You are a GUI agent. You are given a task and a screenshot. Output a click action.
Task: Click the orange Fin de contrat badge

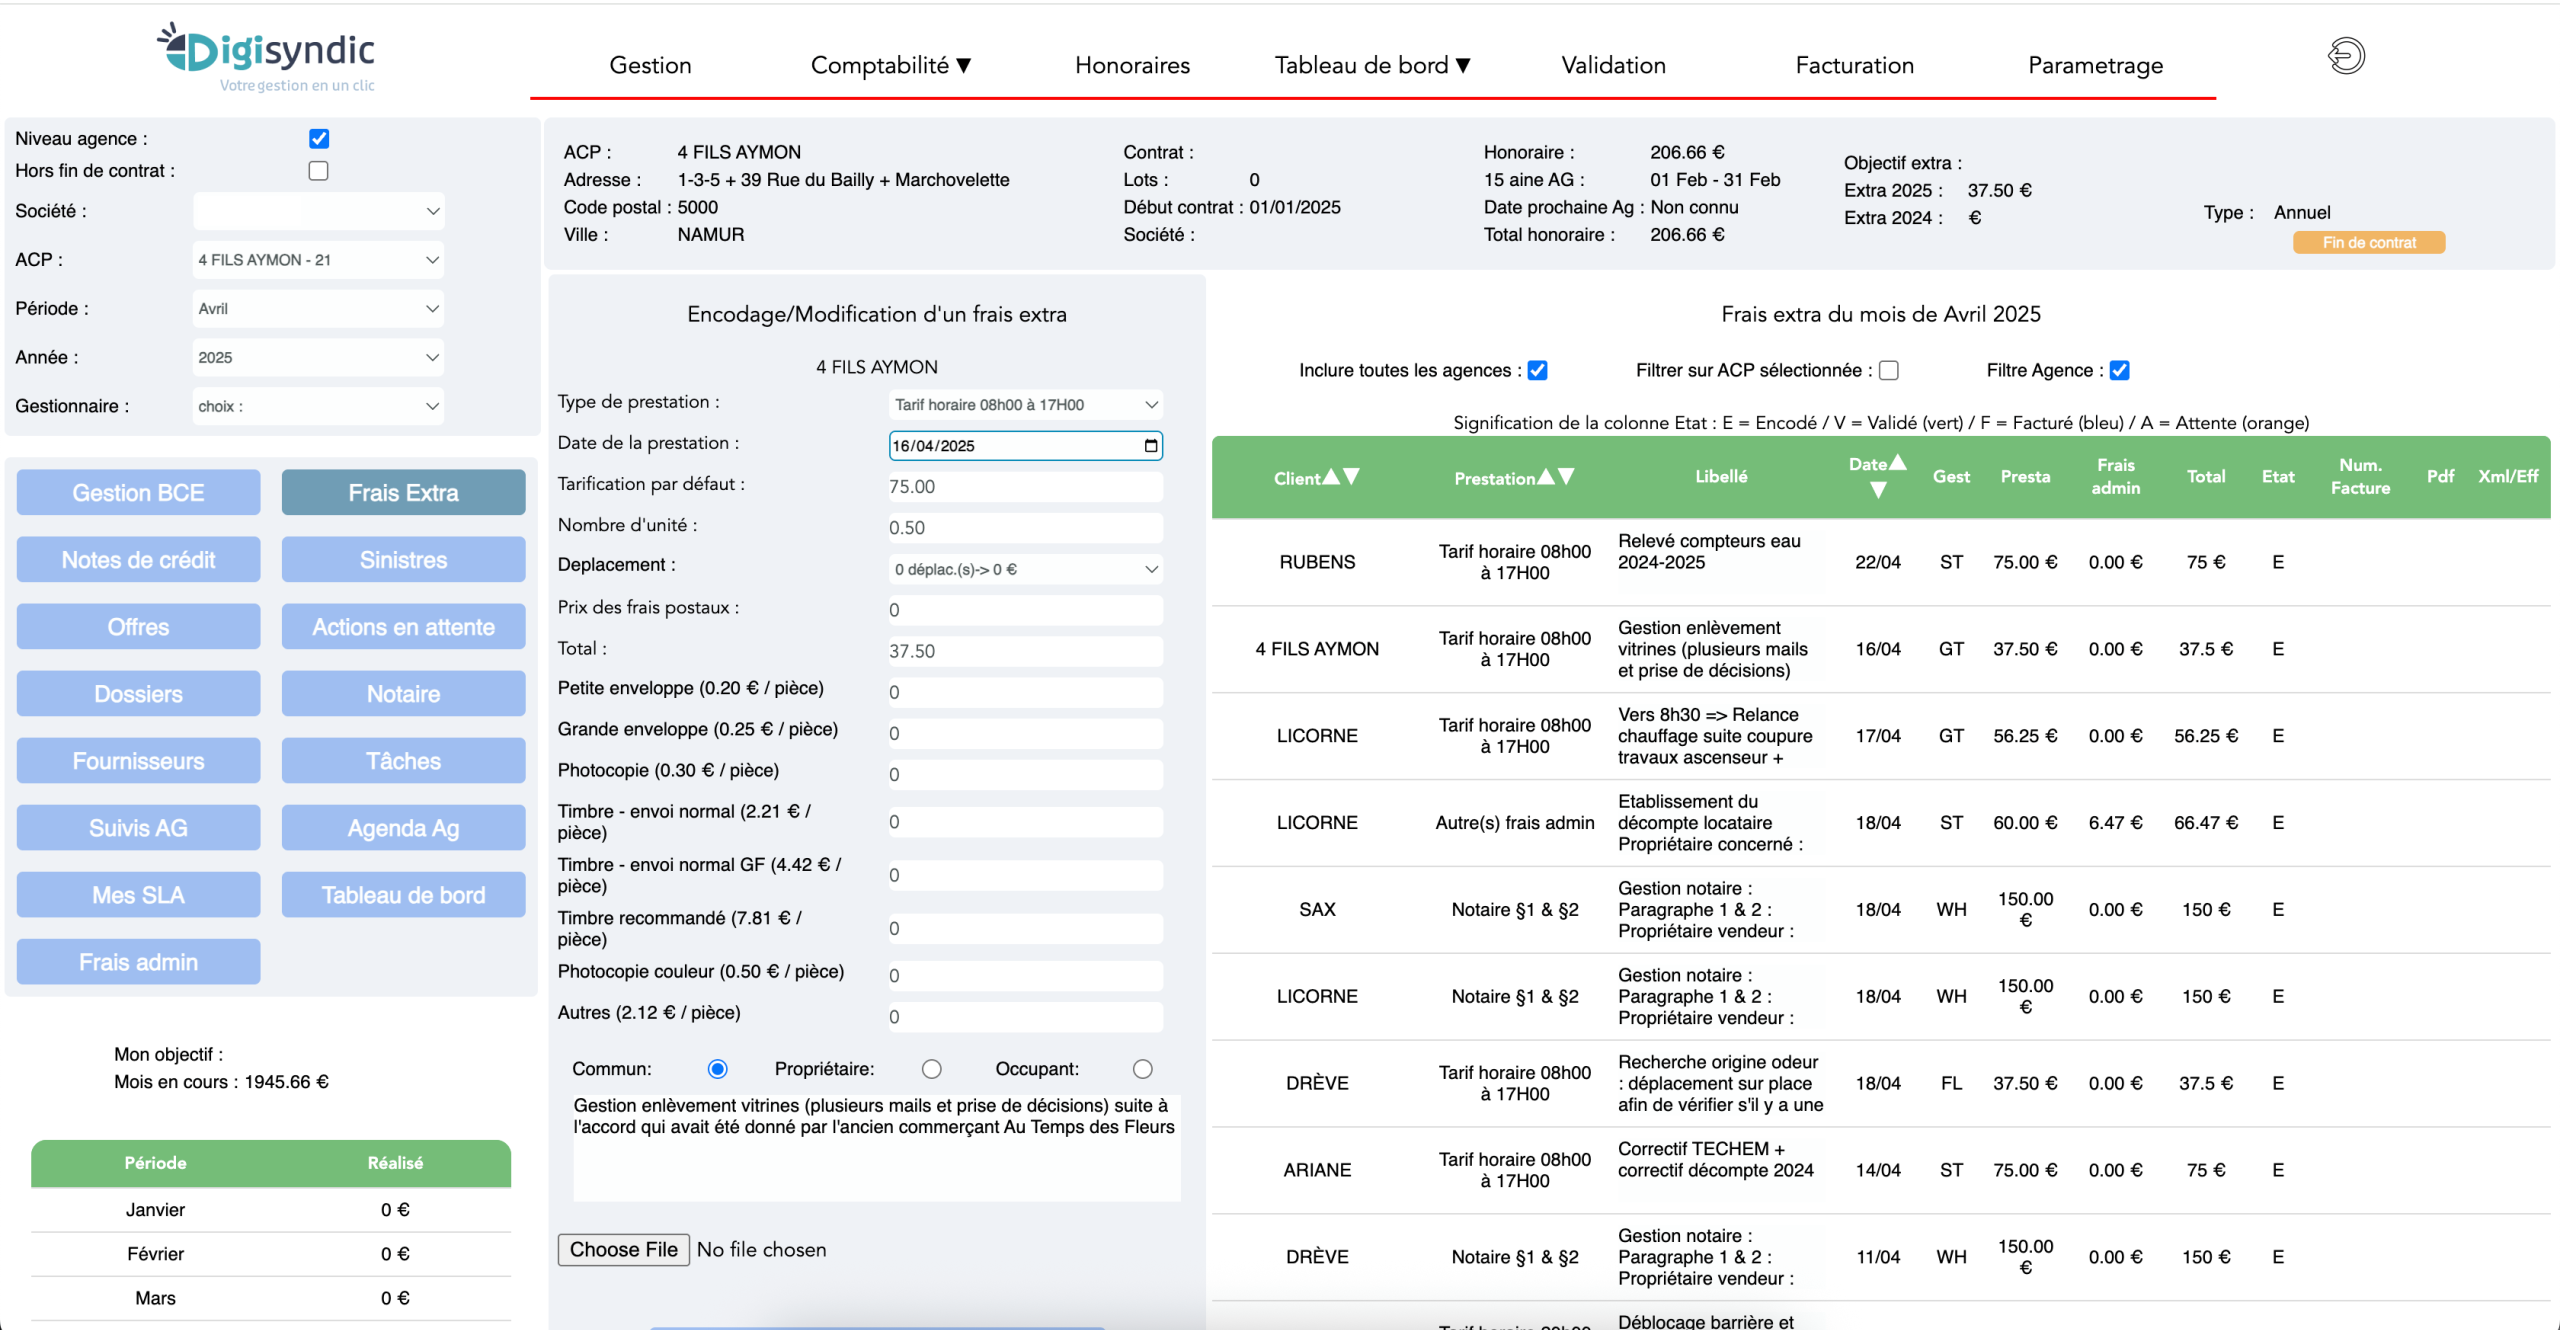[2368, 243]
